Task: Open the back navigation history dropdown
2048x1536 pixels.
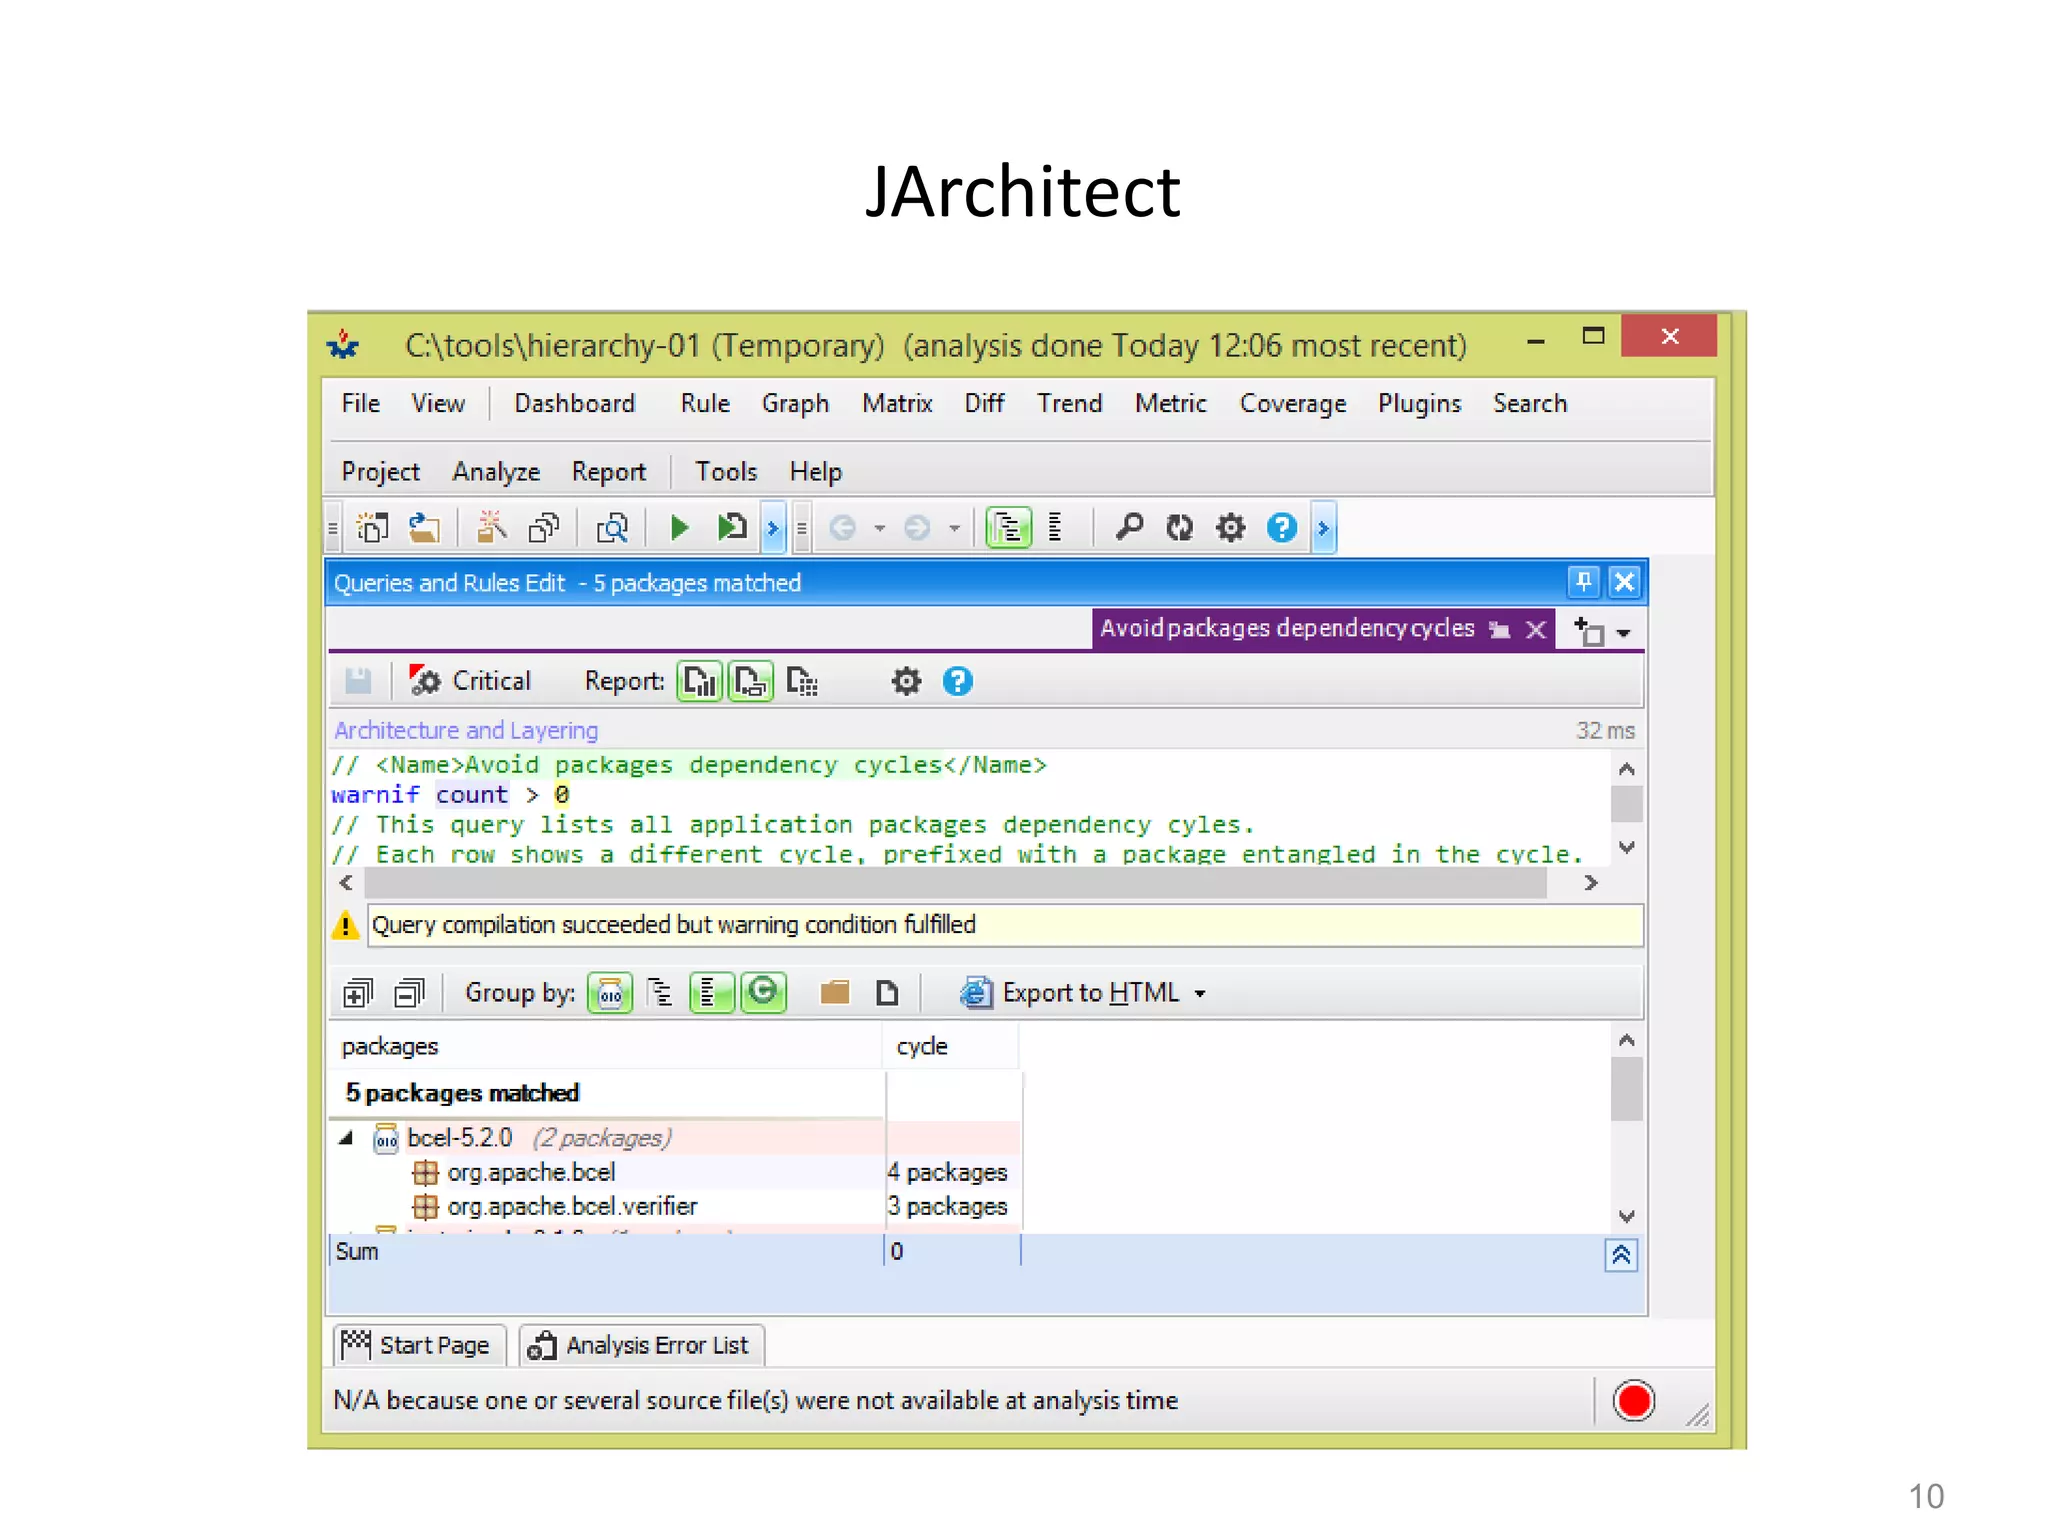Action: 880,528
